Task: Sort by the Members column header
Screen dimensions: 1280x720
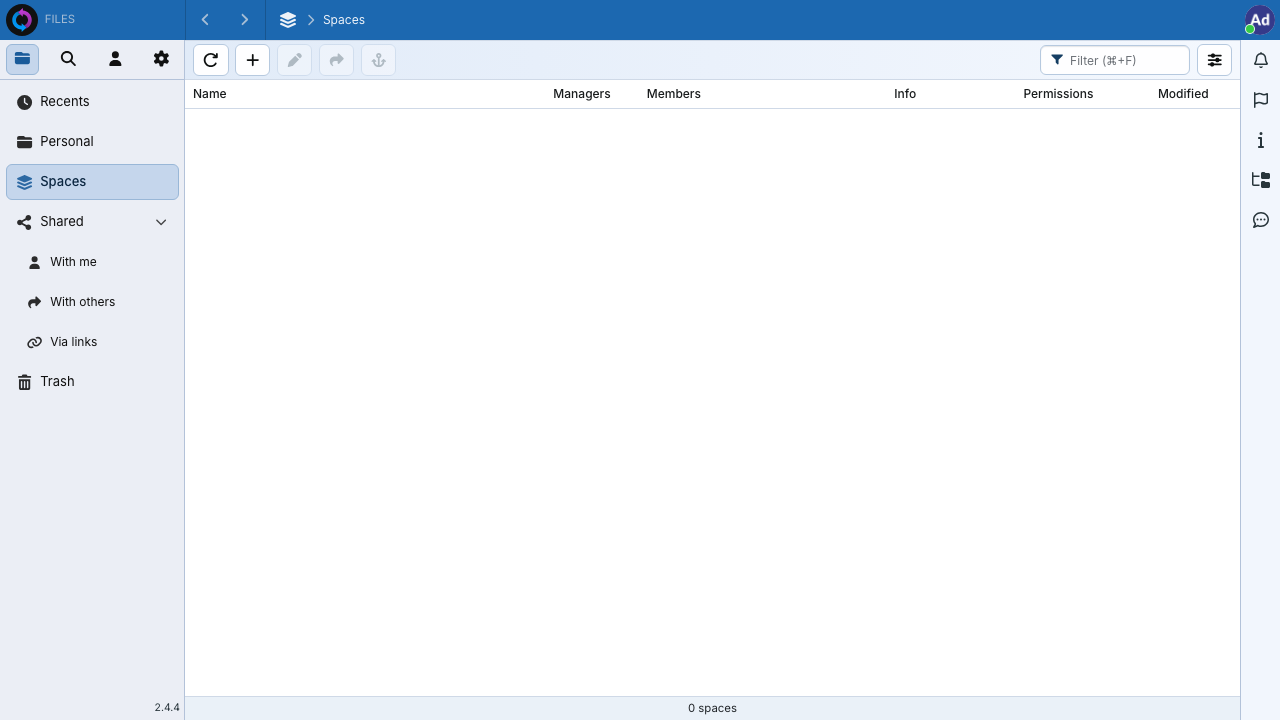Action: pyautogui.click(x=674, y=94)
